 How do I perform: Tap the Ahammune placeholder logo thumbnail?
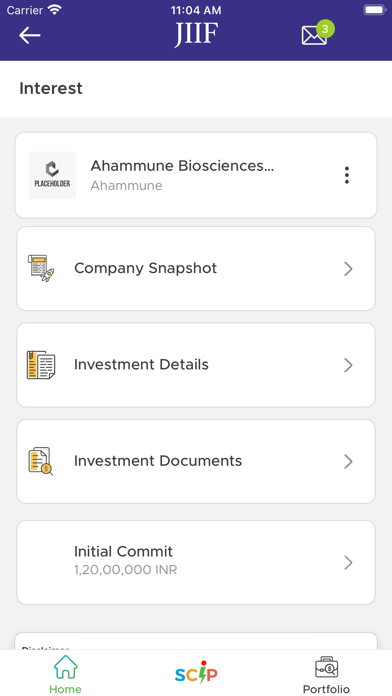tap(52, 175)
